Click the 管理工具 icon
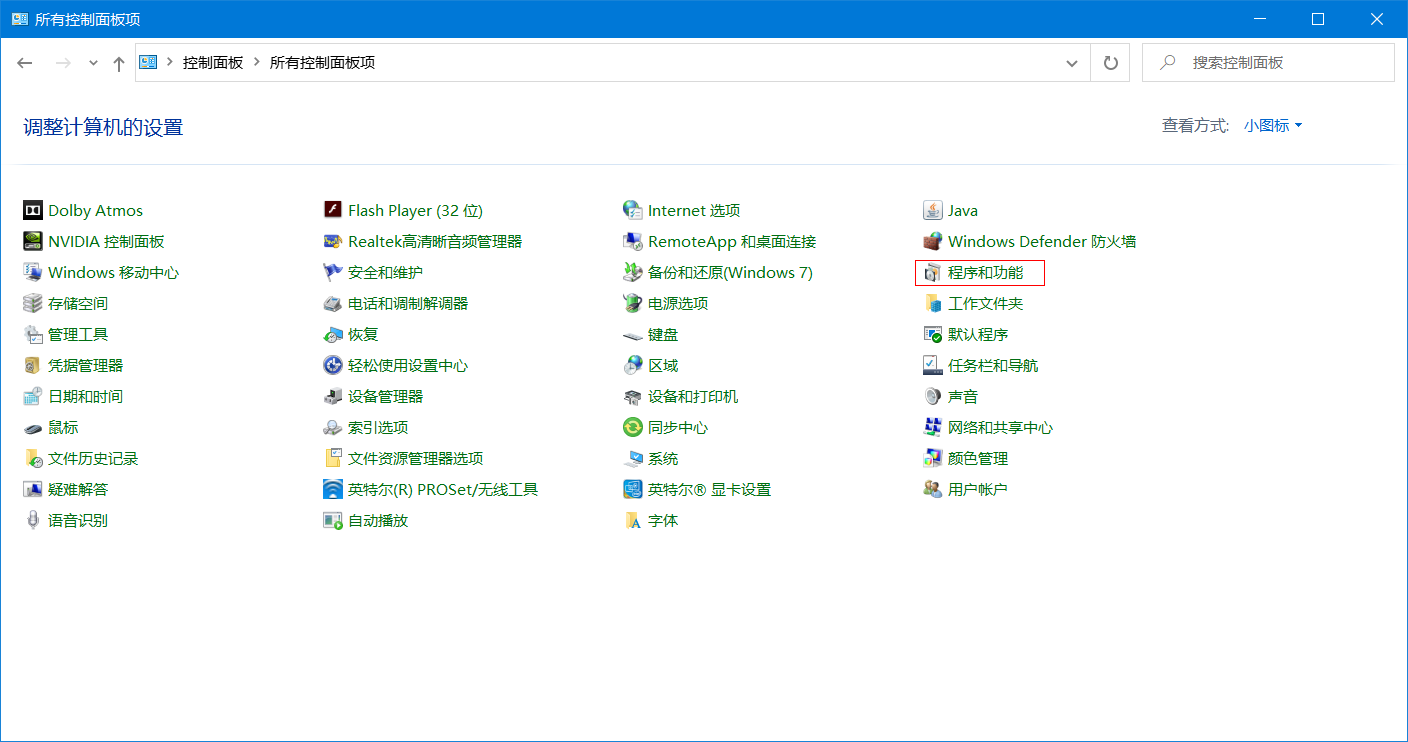The height and width of the screenshot is (742, 1408). pyautogui.click(x=33, y=334)
